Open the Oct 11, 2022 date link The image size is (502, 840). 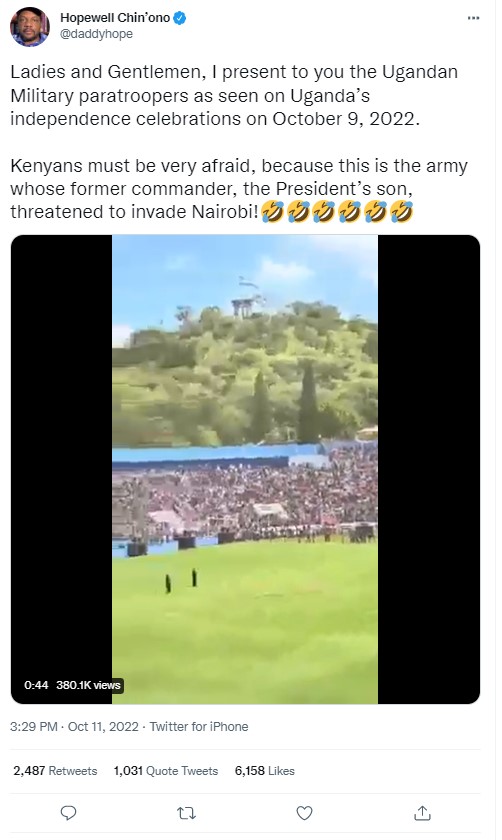[x=103, y=726]
